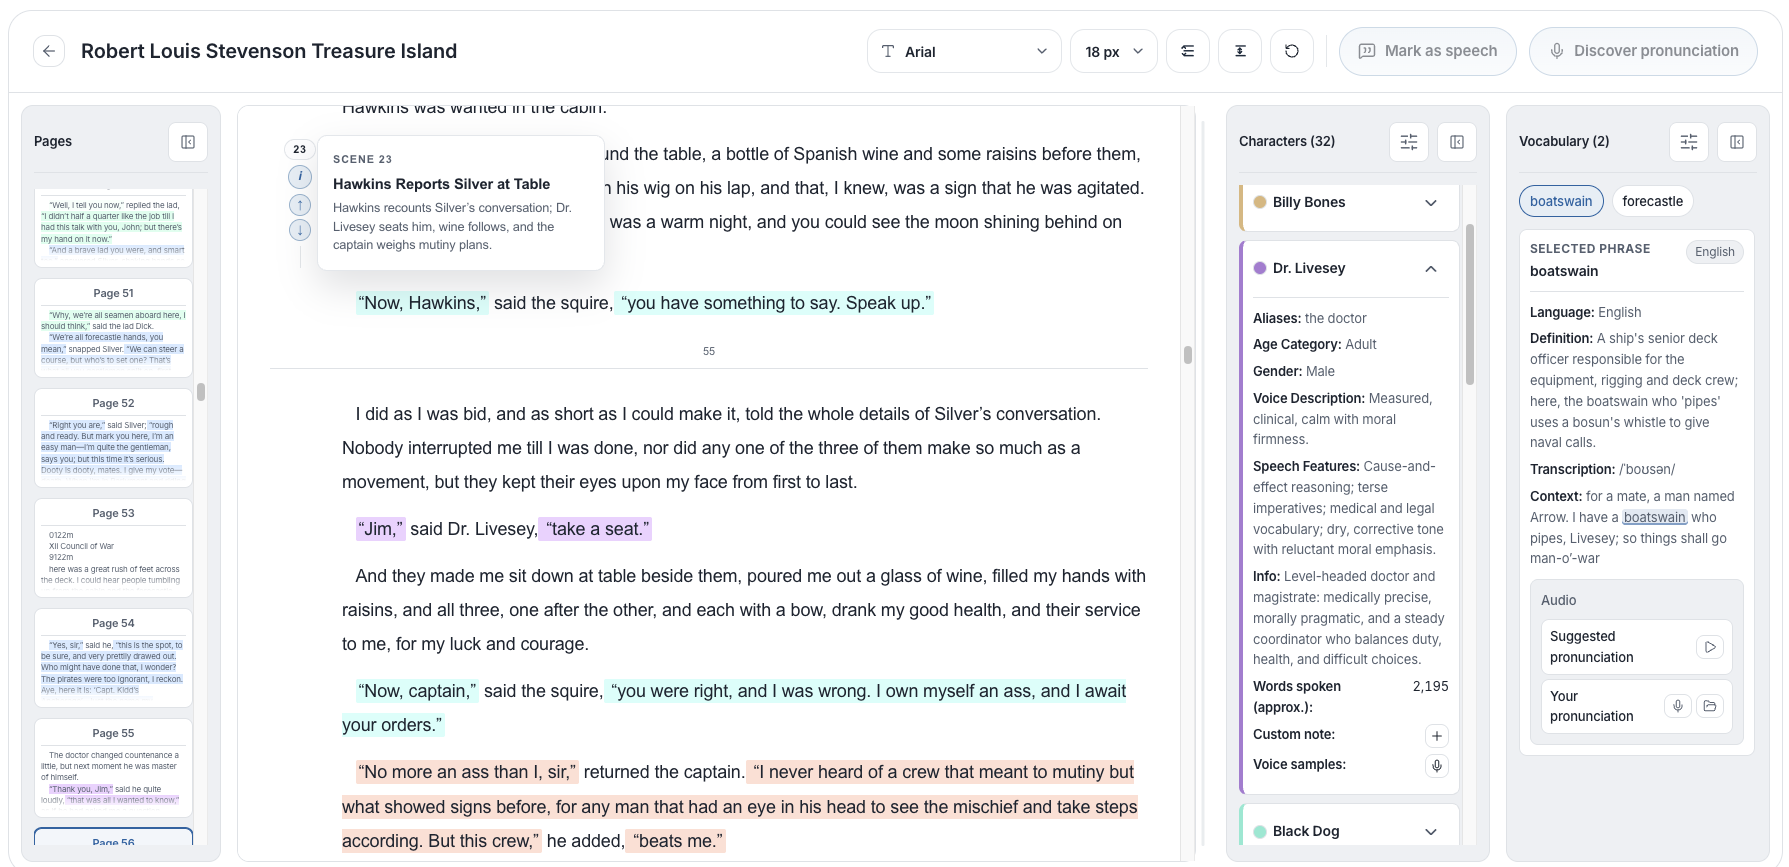This screenshot has height=867, width=1789.
Task: Click Mark as speech button
Action: tap(1428, 51)
